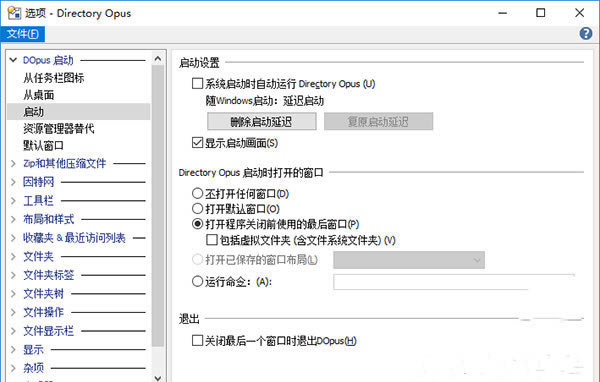
Task: Enable 关闭最后一个窗口时退出DOpus checkbox
Action: pos(197,340)
